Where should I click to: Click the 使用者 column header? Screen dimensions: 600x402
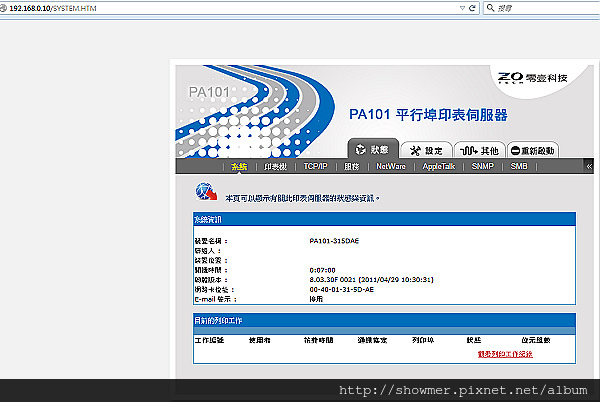click(x=259, y=340)
